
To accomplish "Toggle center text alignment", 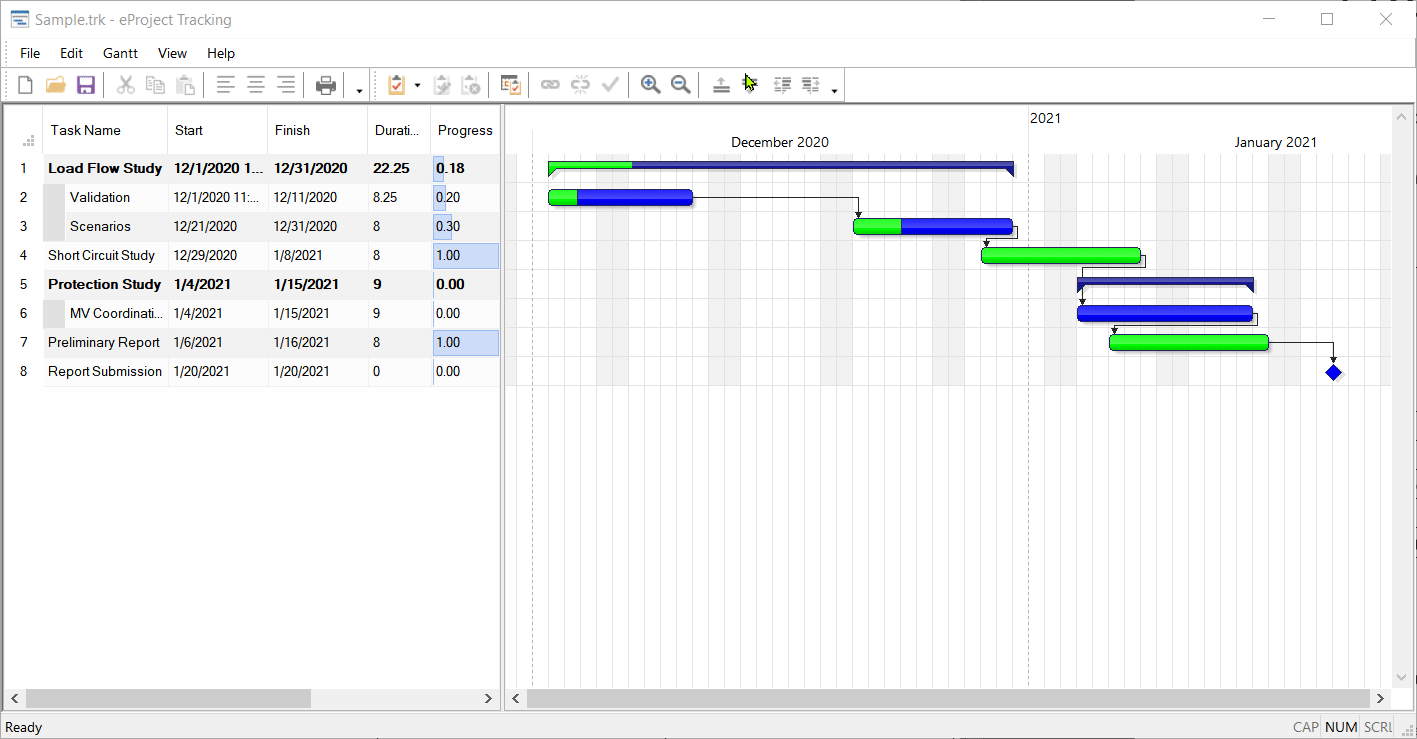I will [255, 84].
